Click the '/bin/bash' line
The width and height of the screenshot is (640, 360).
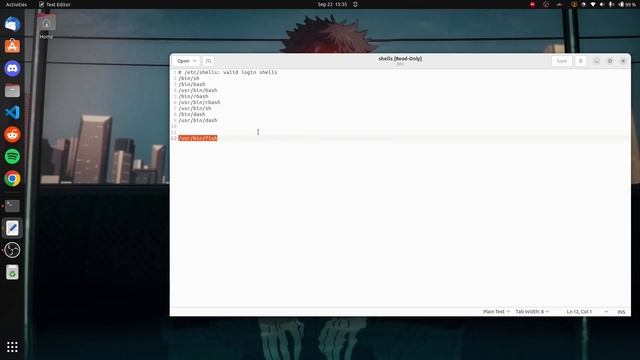192,84
